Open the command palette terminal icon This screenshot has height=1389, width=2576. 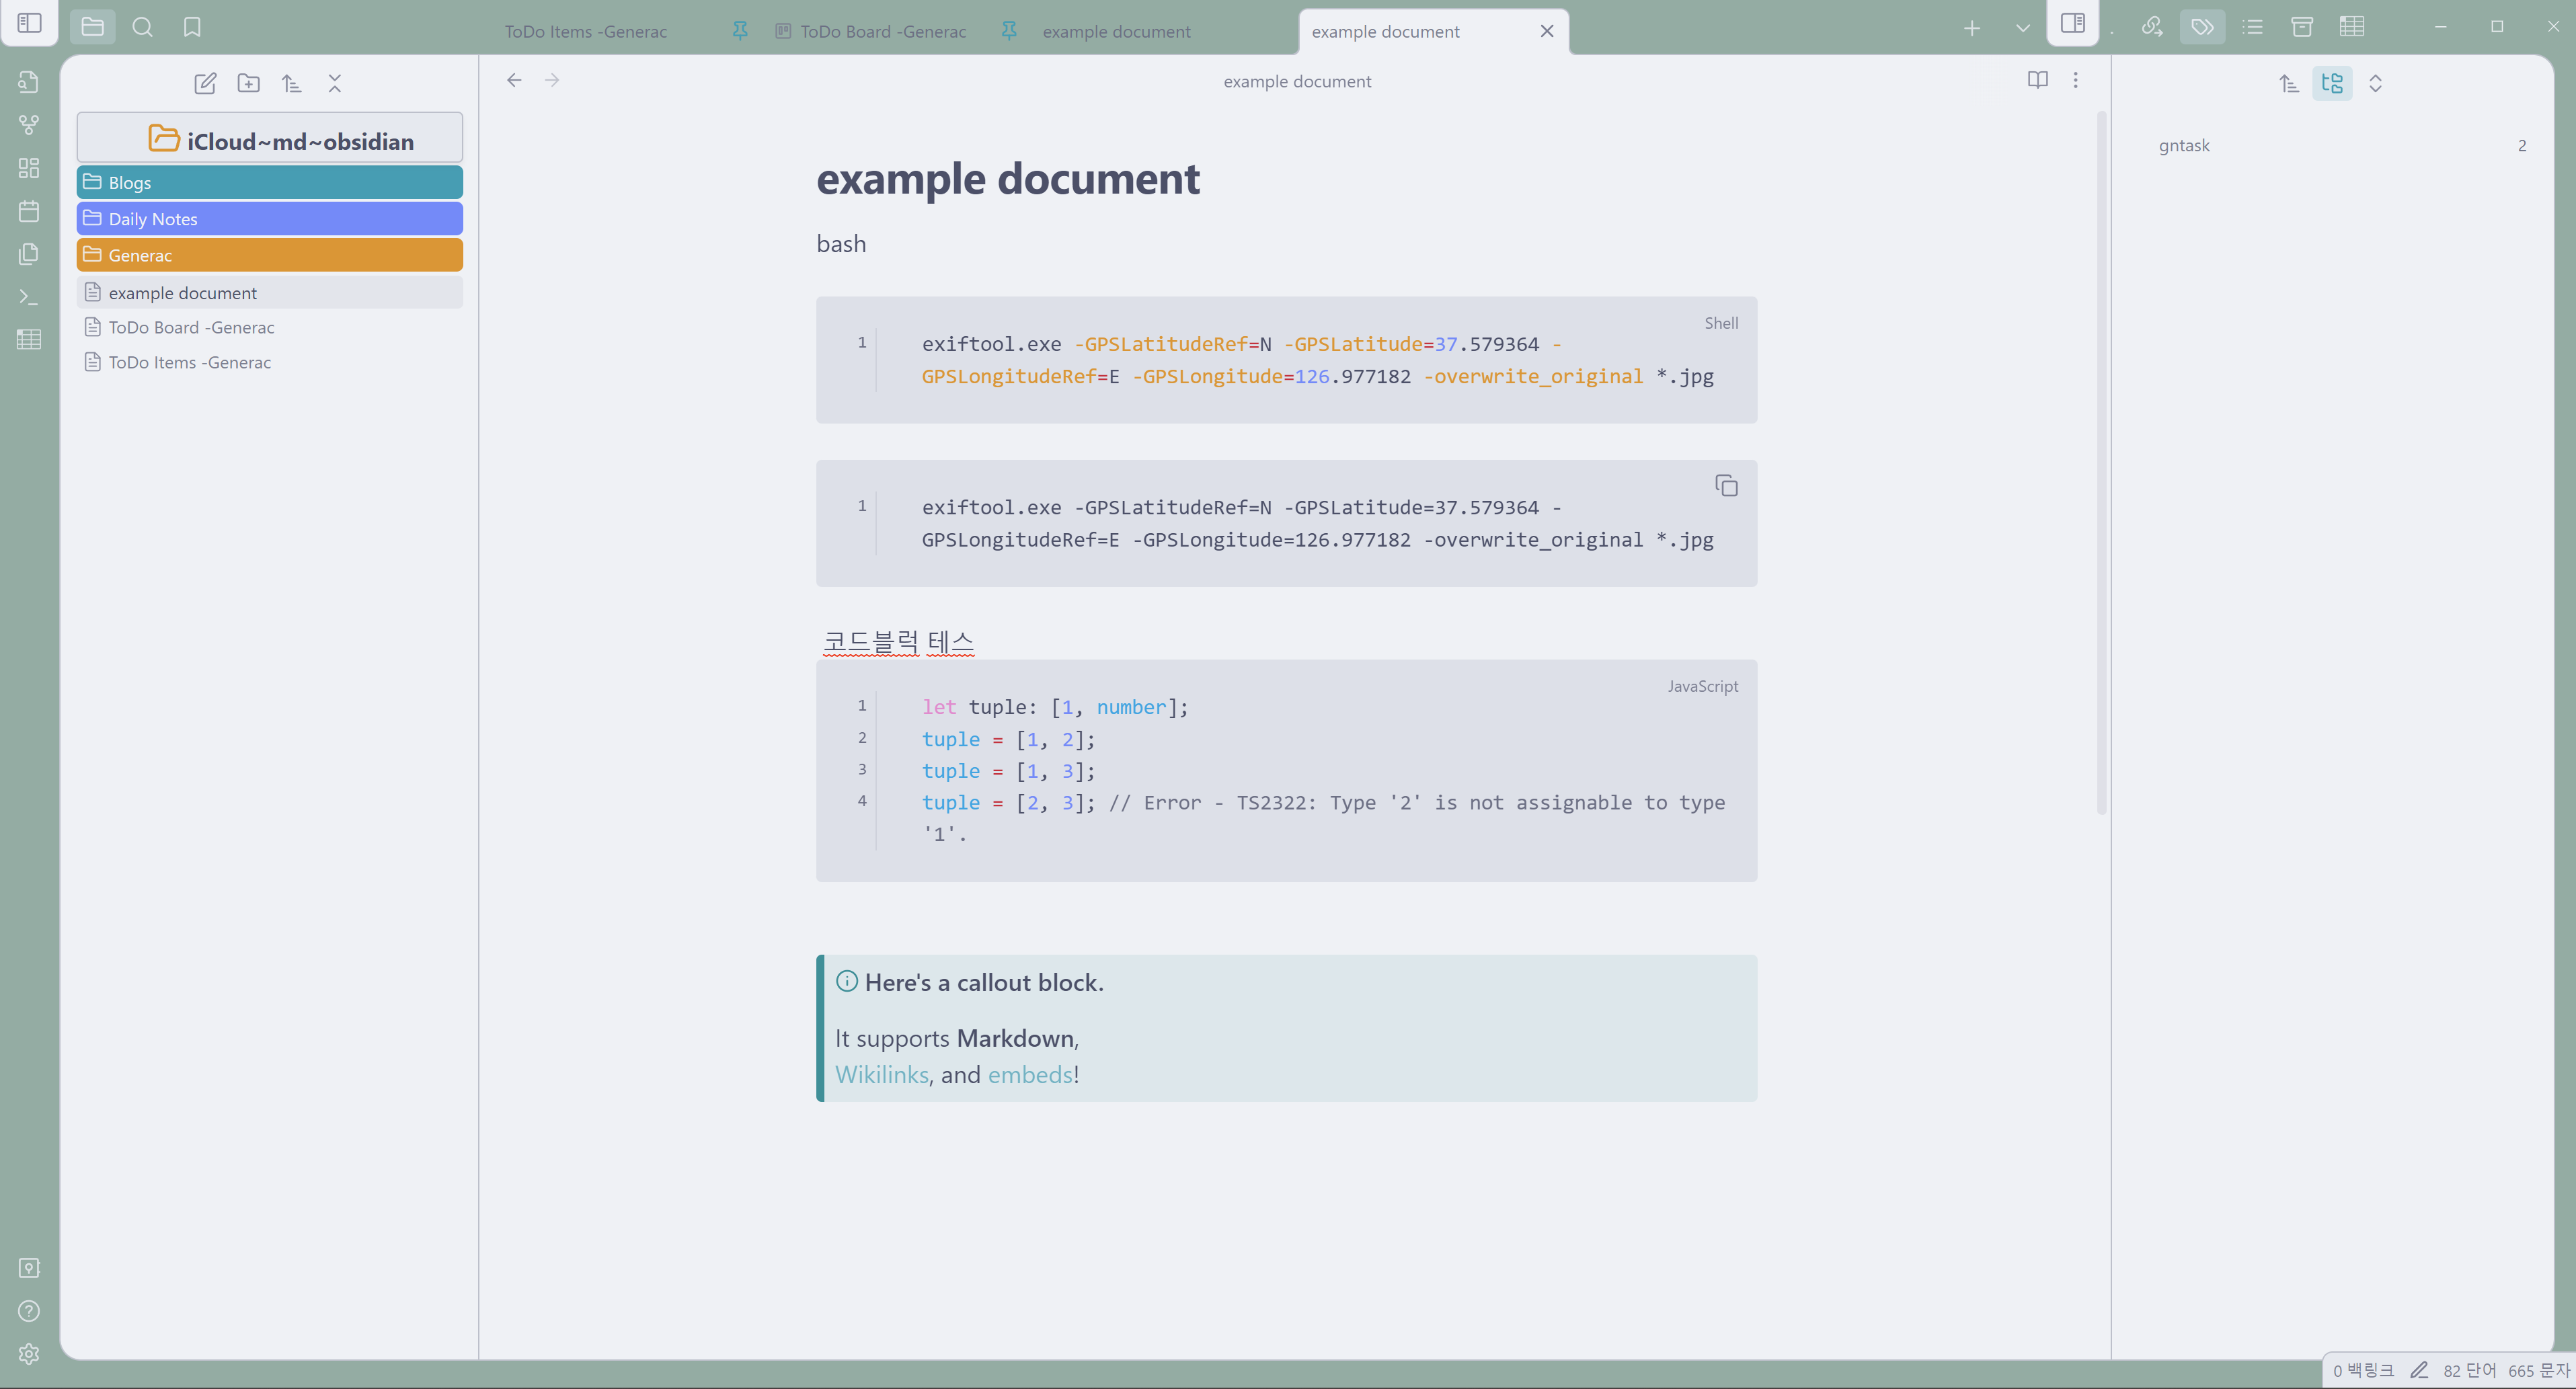(x=29, y=297)
